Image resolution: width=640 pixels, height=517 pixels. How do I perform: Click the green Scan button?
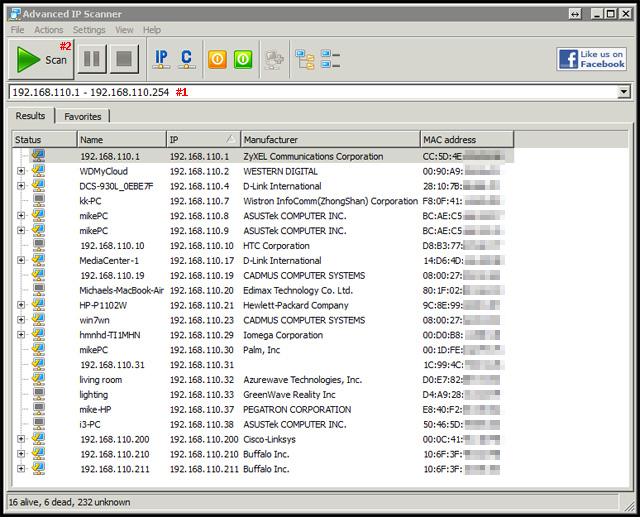pyautogui.click(x=41, y=59)
